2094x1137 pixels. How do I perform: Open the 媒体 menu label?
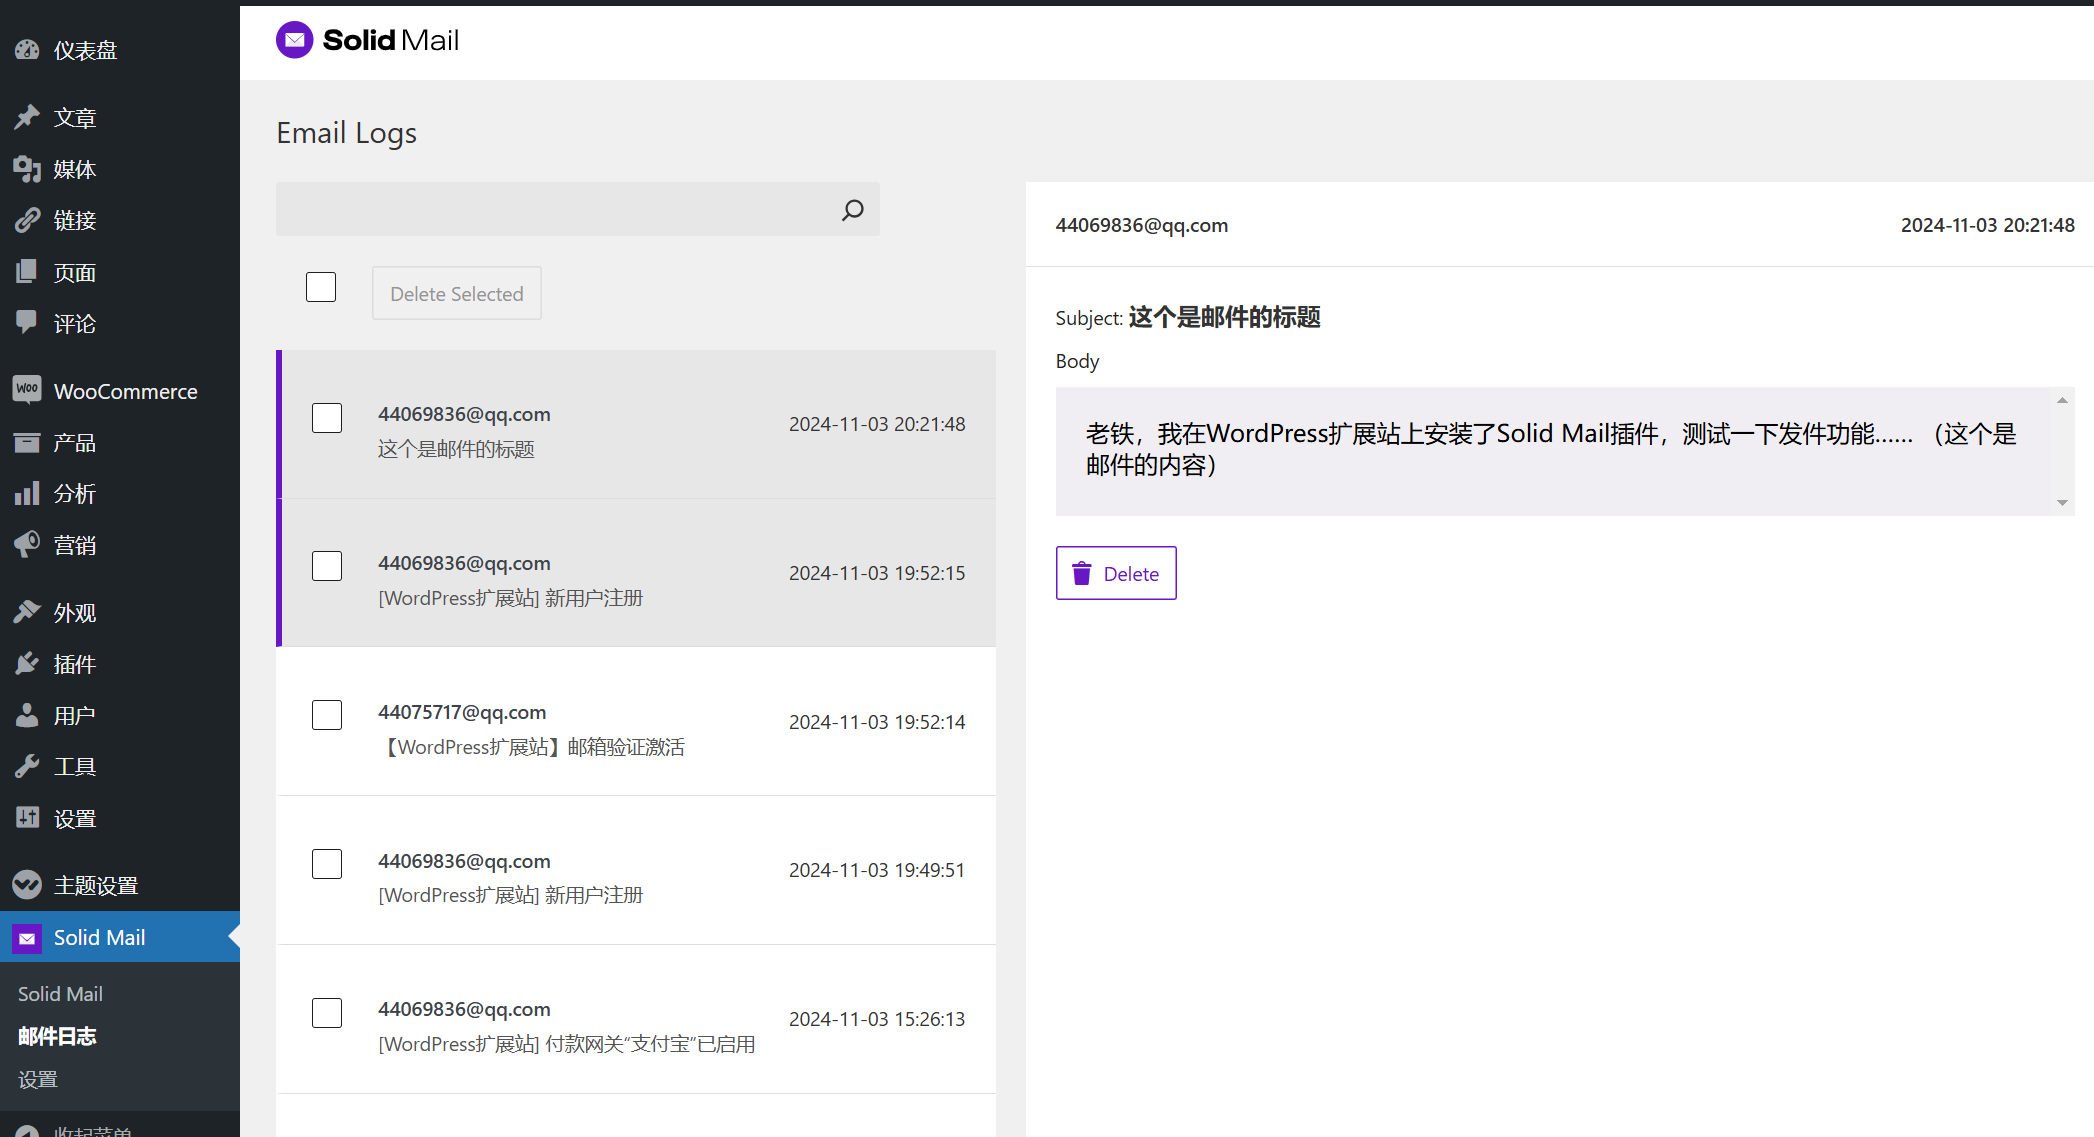75,169
